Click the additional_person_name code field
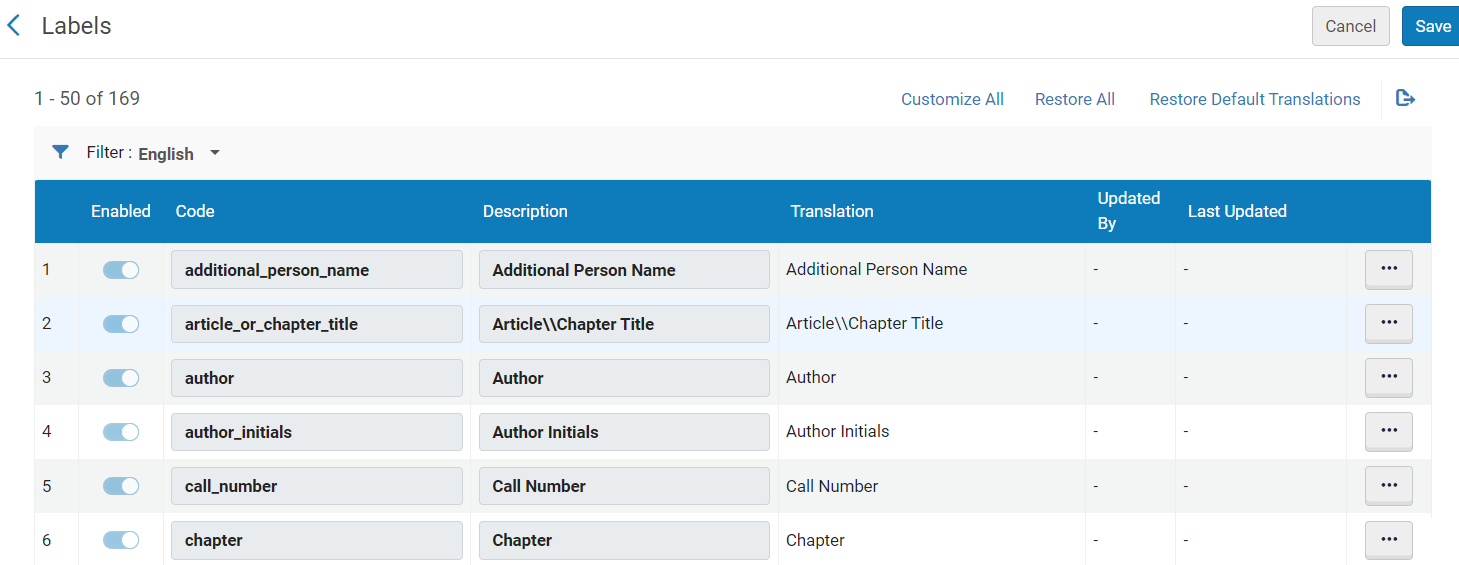 coord(317,270)
